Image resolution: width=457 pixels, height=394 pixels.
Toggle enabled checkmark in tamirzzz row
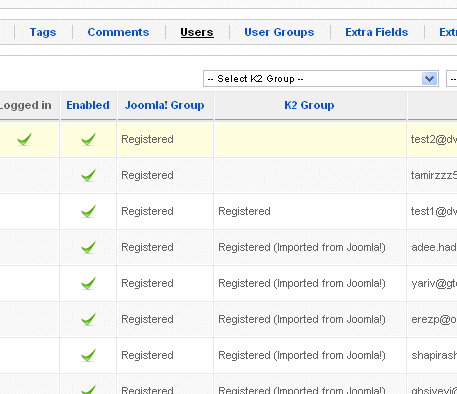point(88,175)
